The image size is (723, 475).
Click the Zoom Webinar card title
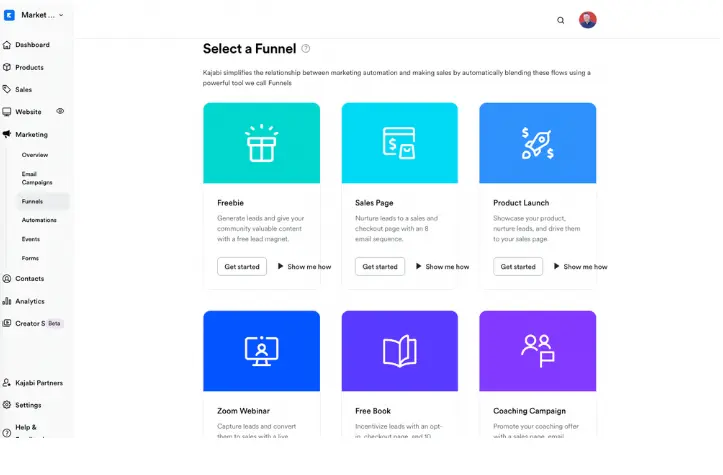point(243,411)
